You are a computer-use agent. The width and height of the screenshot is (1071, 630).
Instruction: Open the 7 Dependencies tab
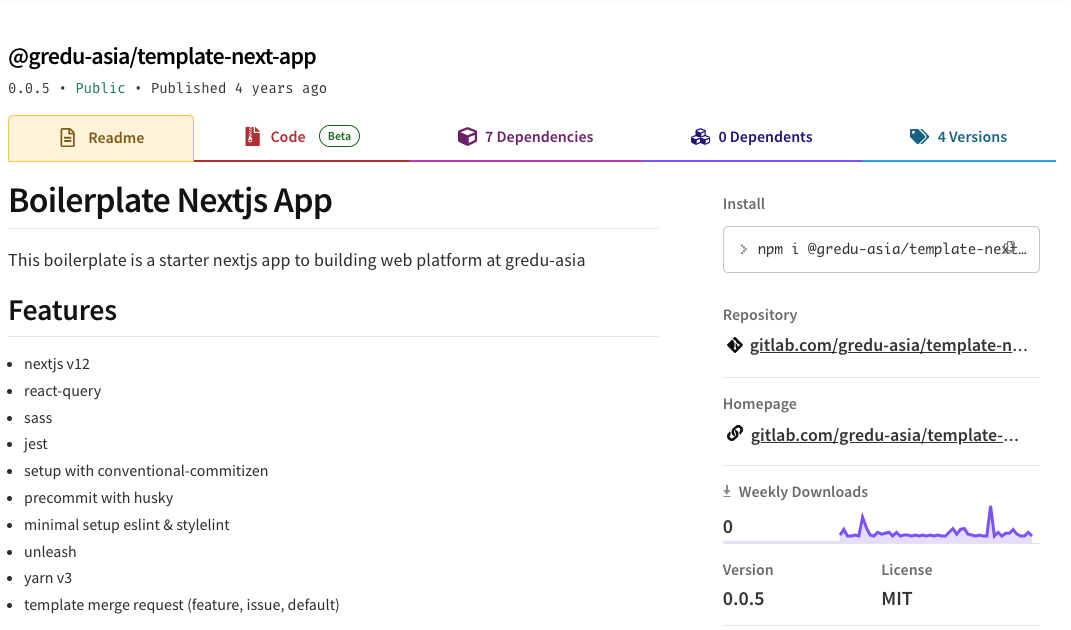coord(537,135)
